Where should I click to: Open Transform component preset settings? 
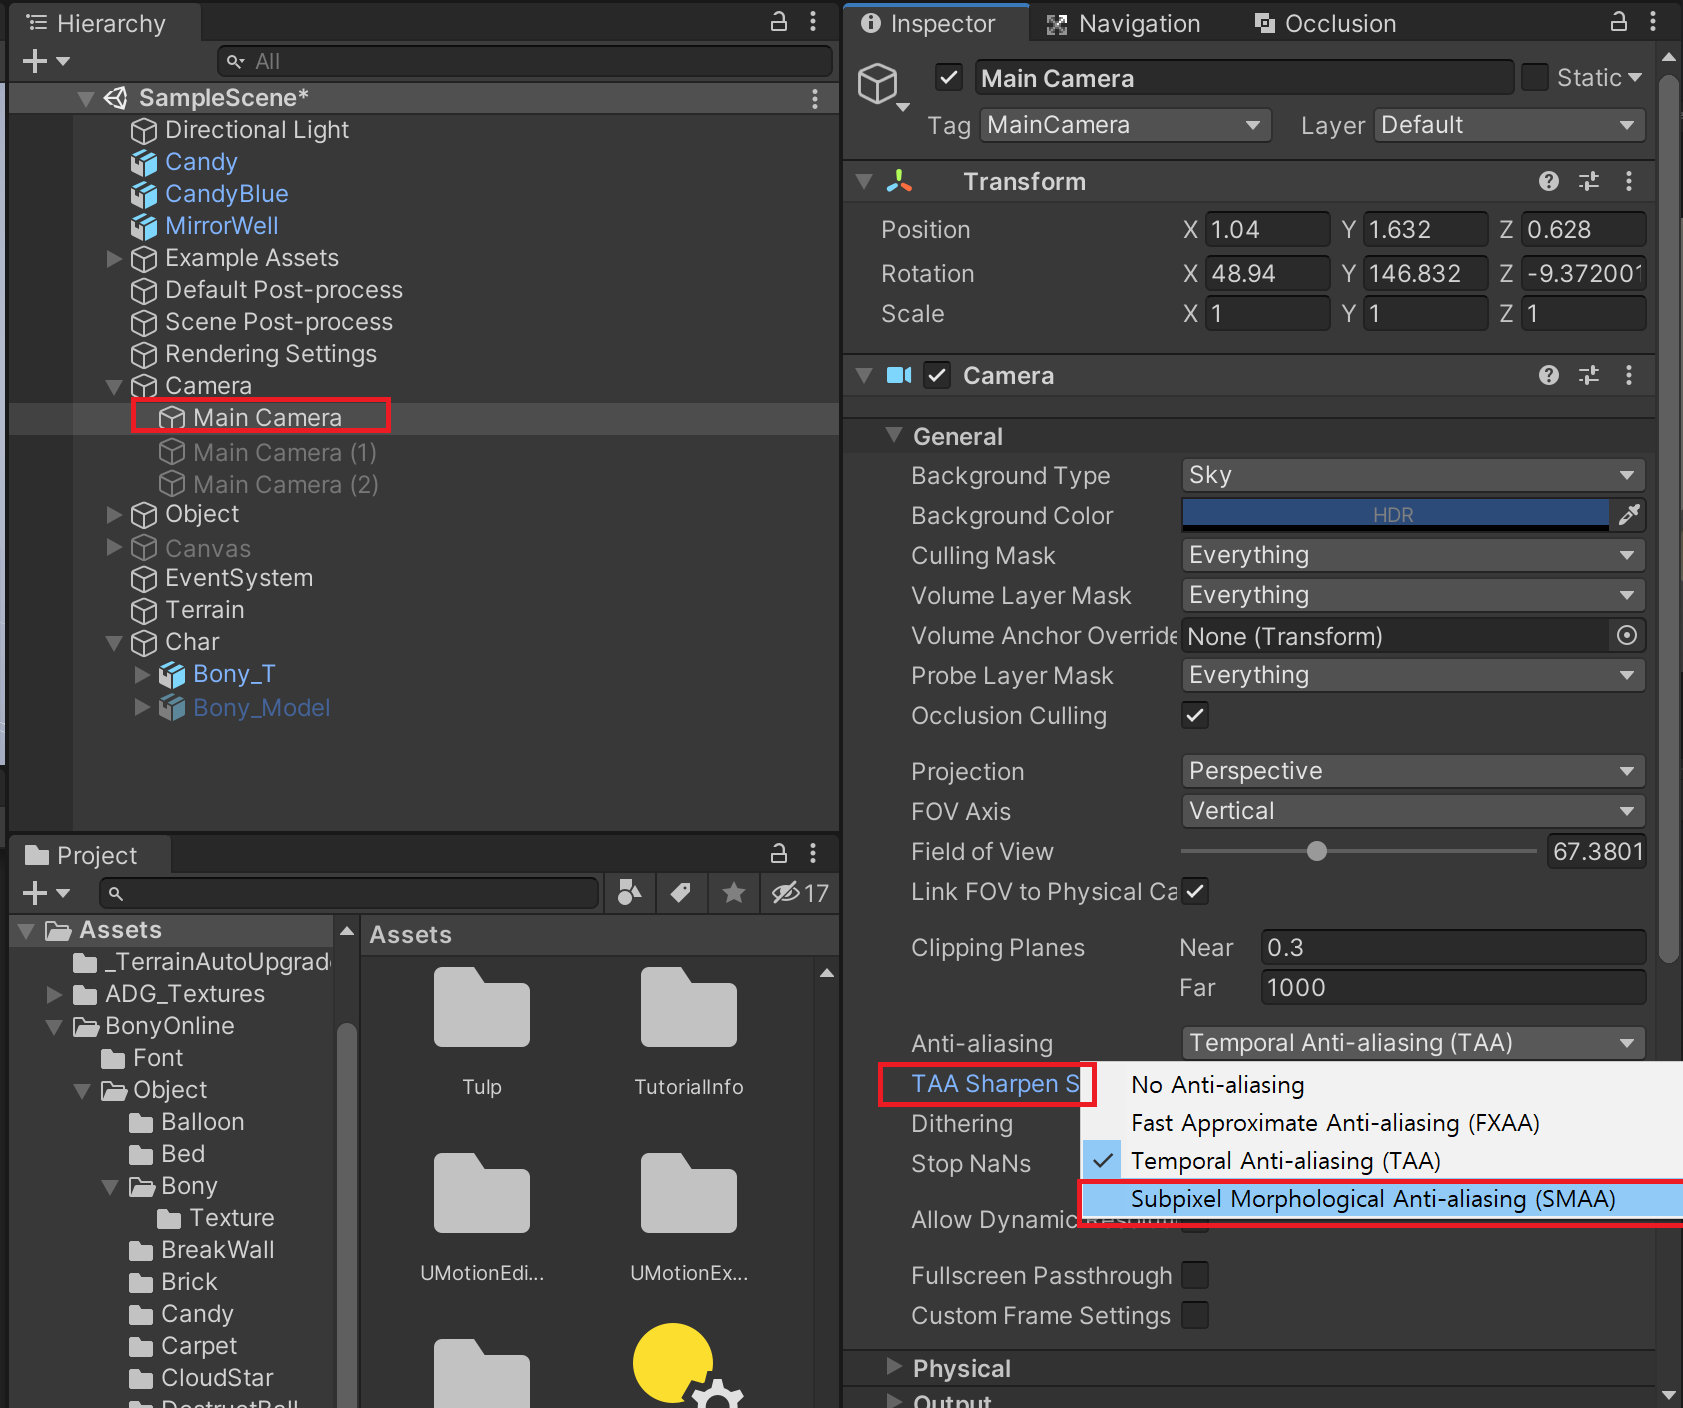(x=1589, y=181)
